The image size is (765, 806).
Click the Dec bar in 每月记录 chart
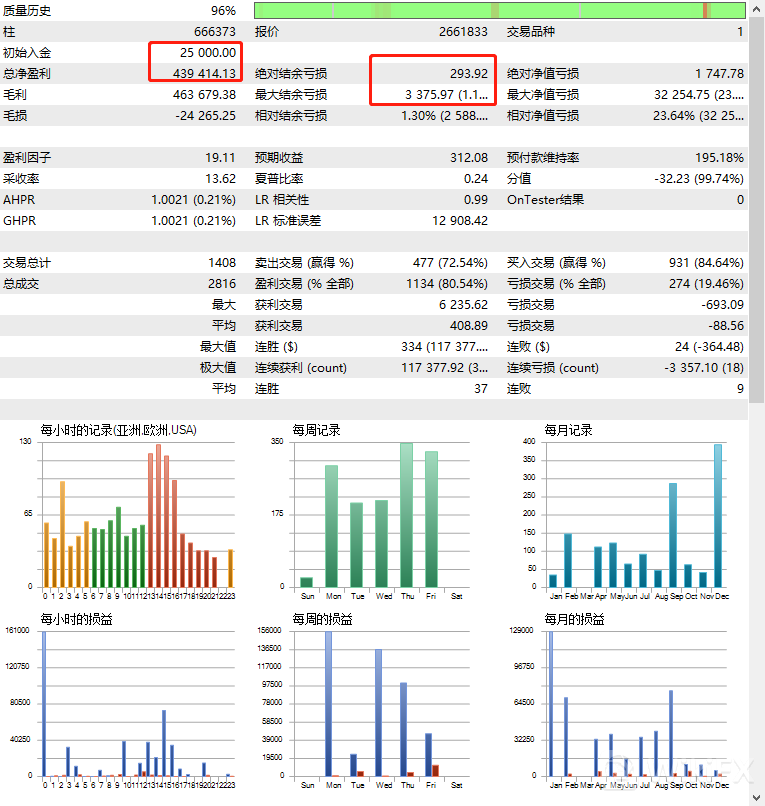coord(717,515)
